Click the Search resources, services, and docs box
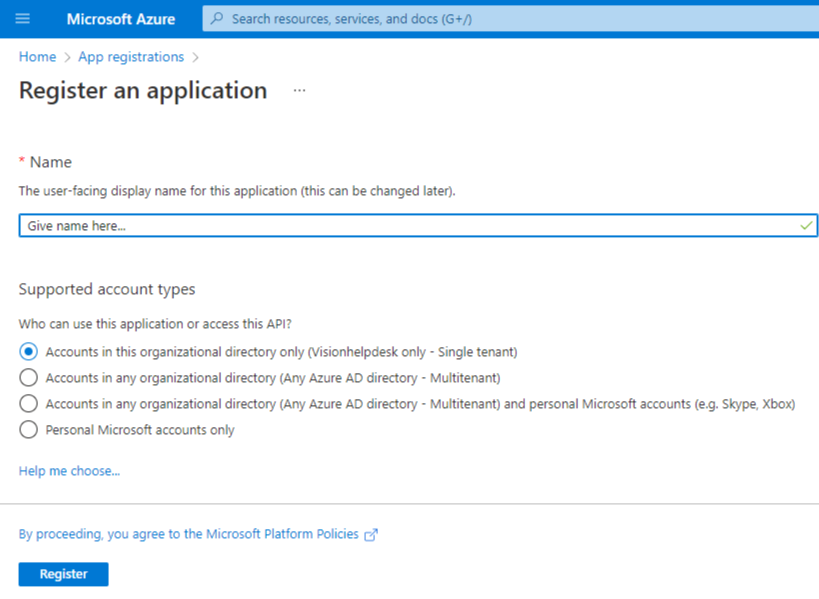This screenshot has height=599, width=819. [x=510, y=19]
